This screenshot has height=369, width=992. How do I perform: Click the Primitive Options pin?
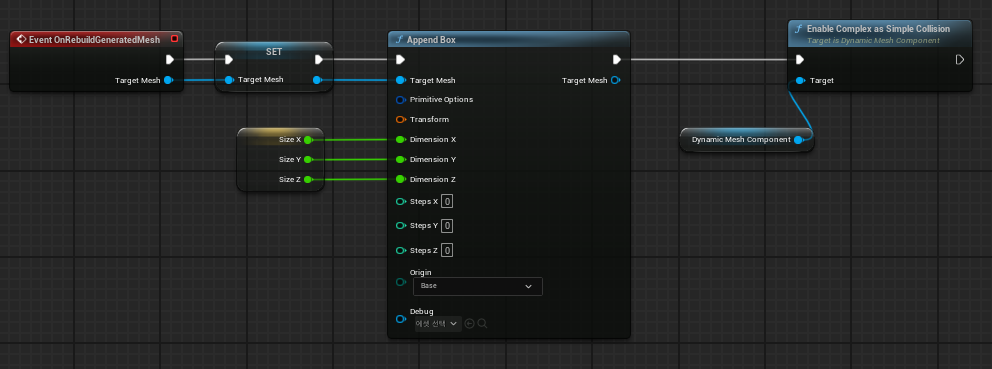pos(400,100)
